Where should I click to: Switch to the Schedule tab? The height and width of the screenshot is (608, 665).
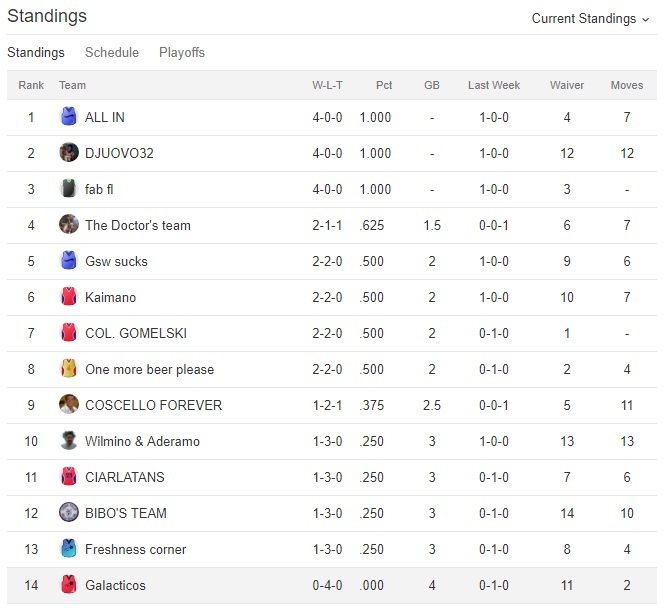pos(112,53)
